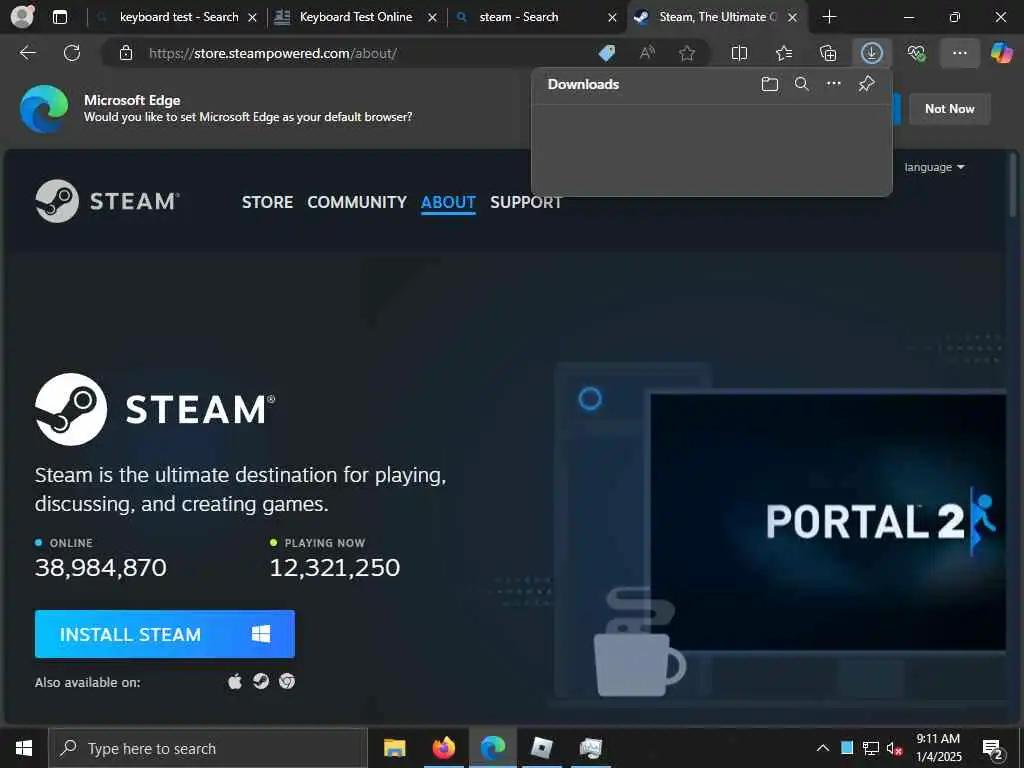Open Edge Settings and more menu

click(959, 53)
